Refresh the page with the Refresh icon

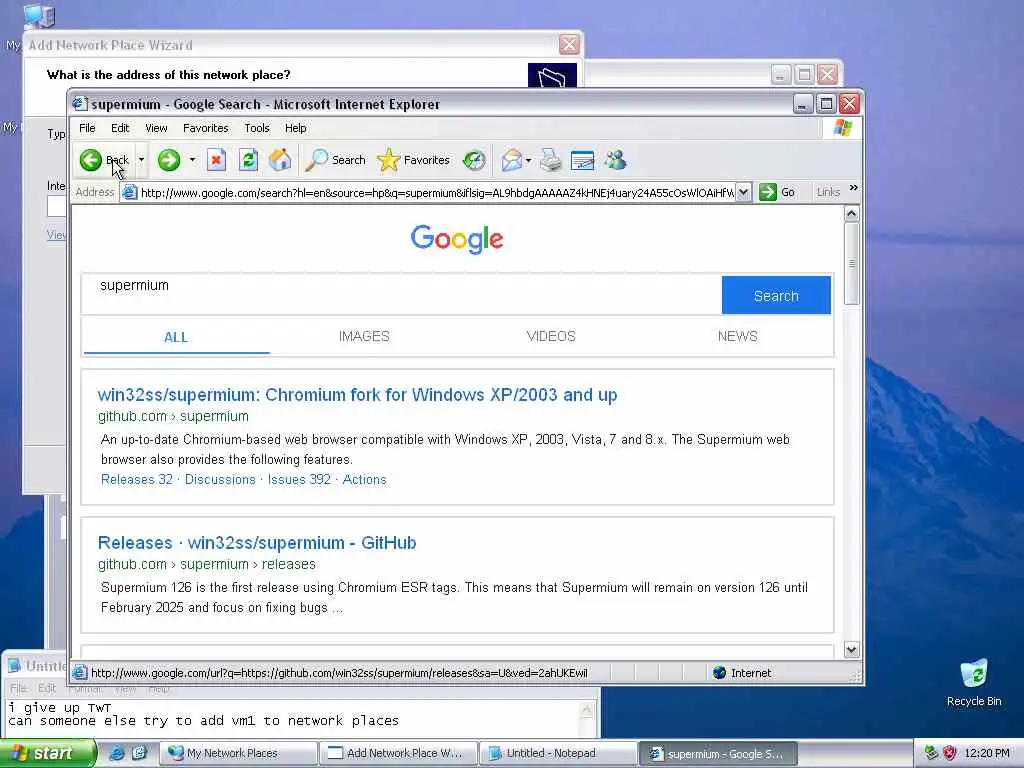coord(248,160)
